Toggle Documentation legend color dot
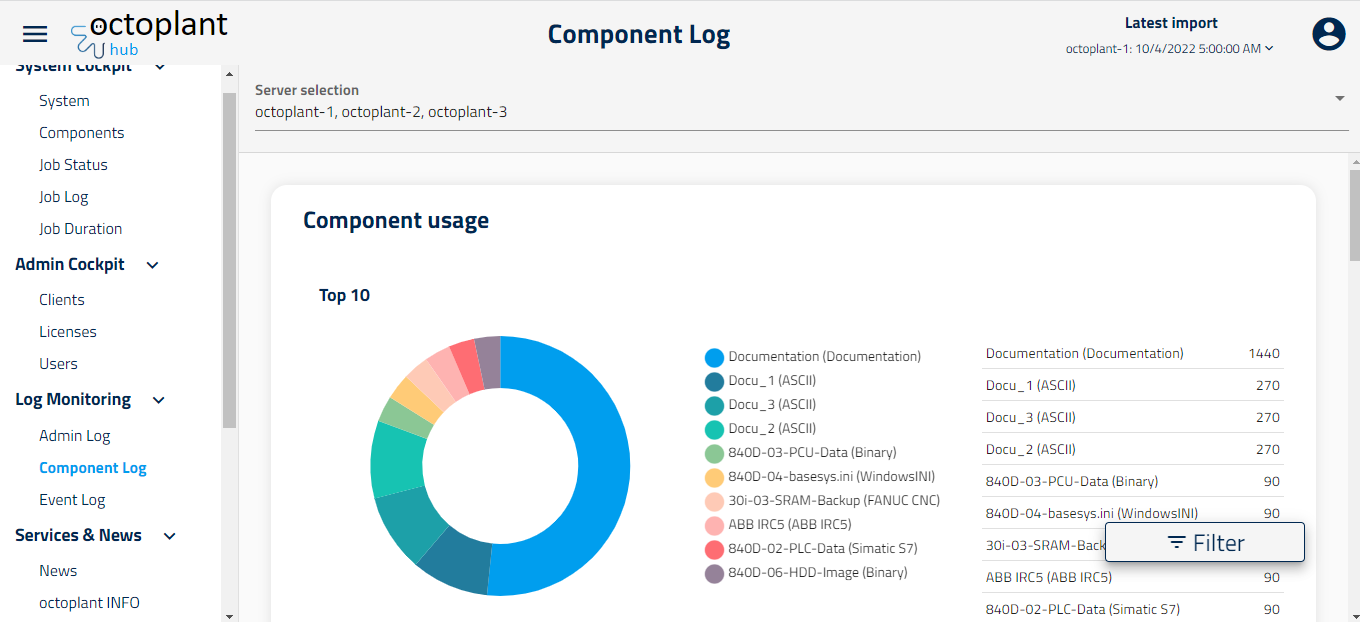 tap(714, 357)
